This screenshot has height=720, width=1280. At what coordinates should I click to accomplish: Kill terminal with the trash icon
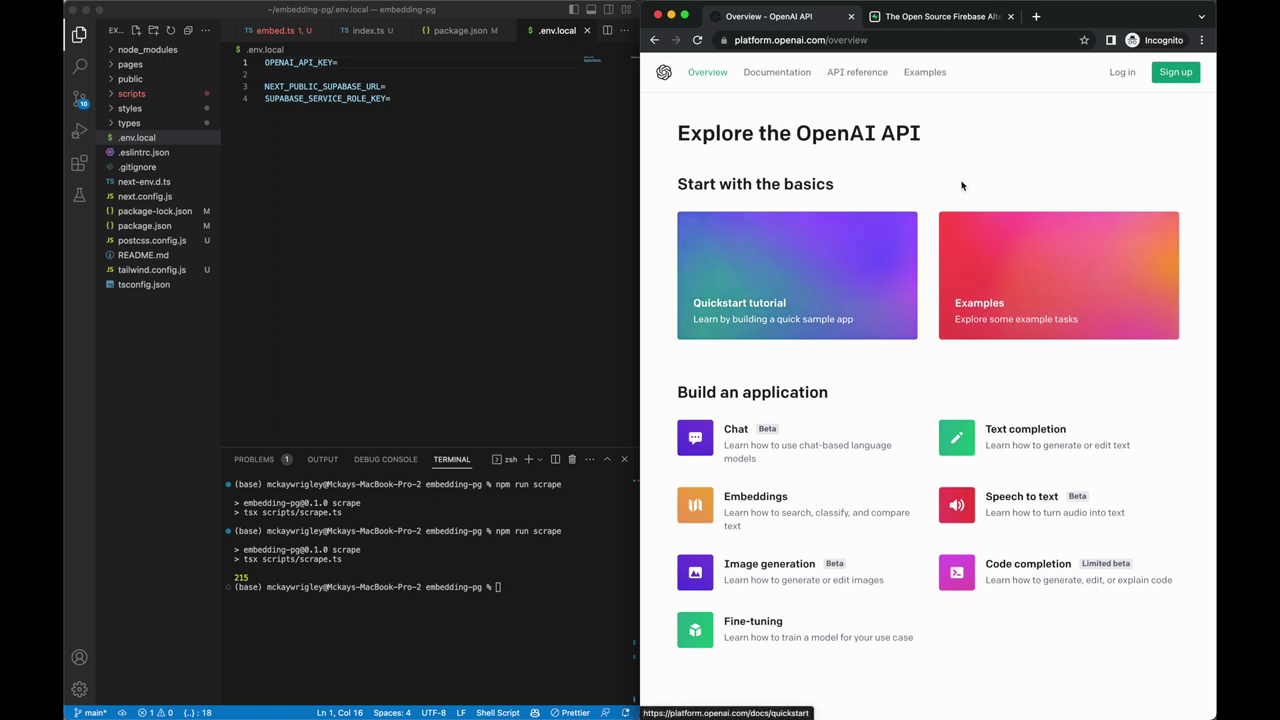tap(572, 459)
